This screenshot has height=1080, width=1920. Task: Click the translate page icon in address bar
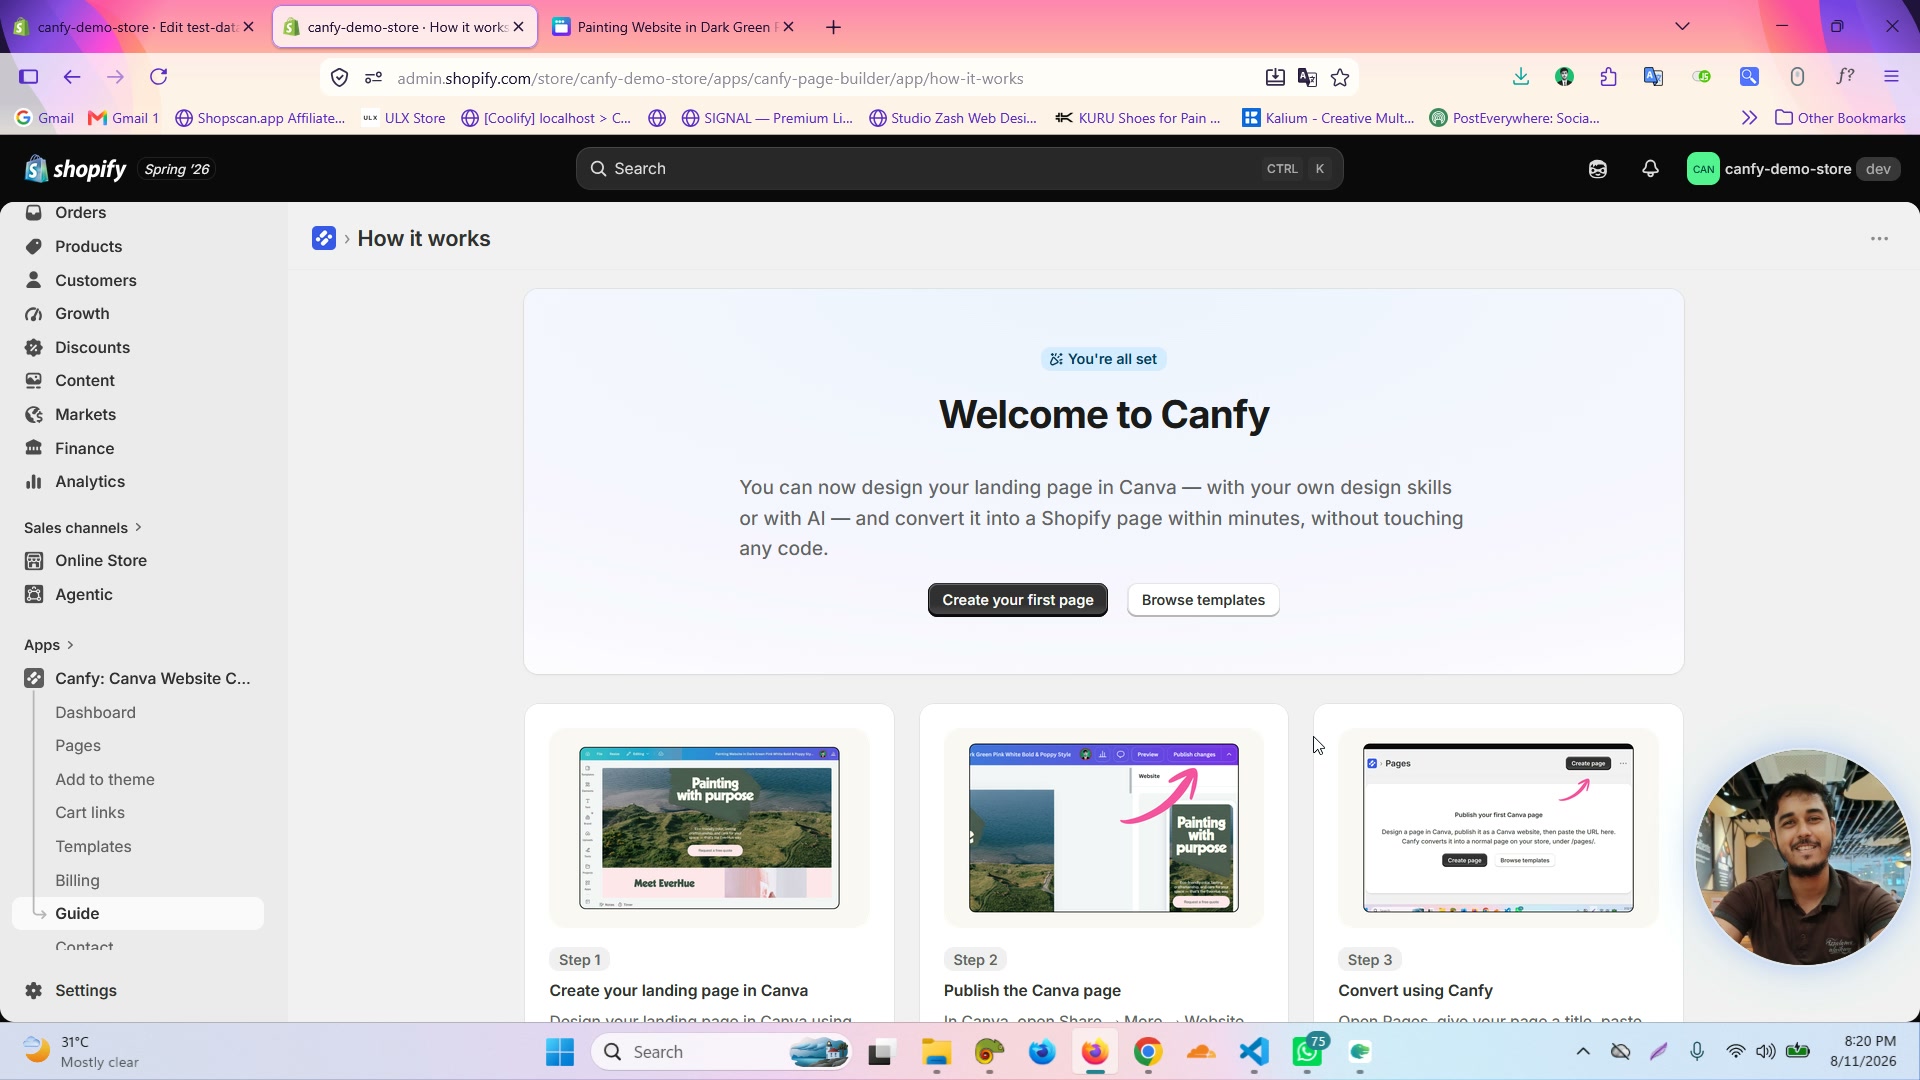point(1307,78)
